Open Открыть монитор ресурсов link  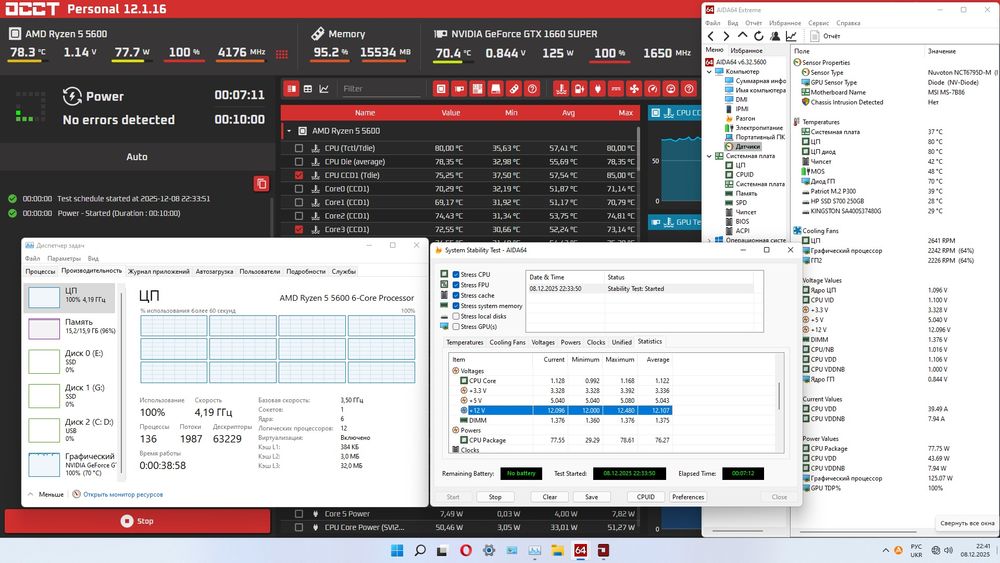pos(123,494)
